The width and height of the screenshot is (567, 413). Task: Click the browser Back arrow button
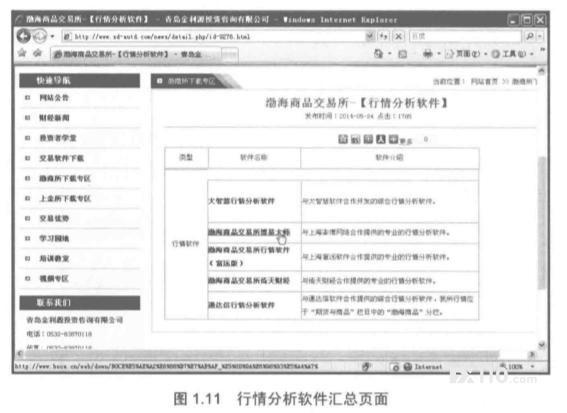[x=24, y=36]
